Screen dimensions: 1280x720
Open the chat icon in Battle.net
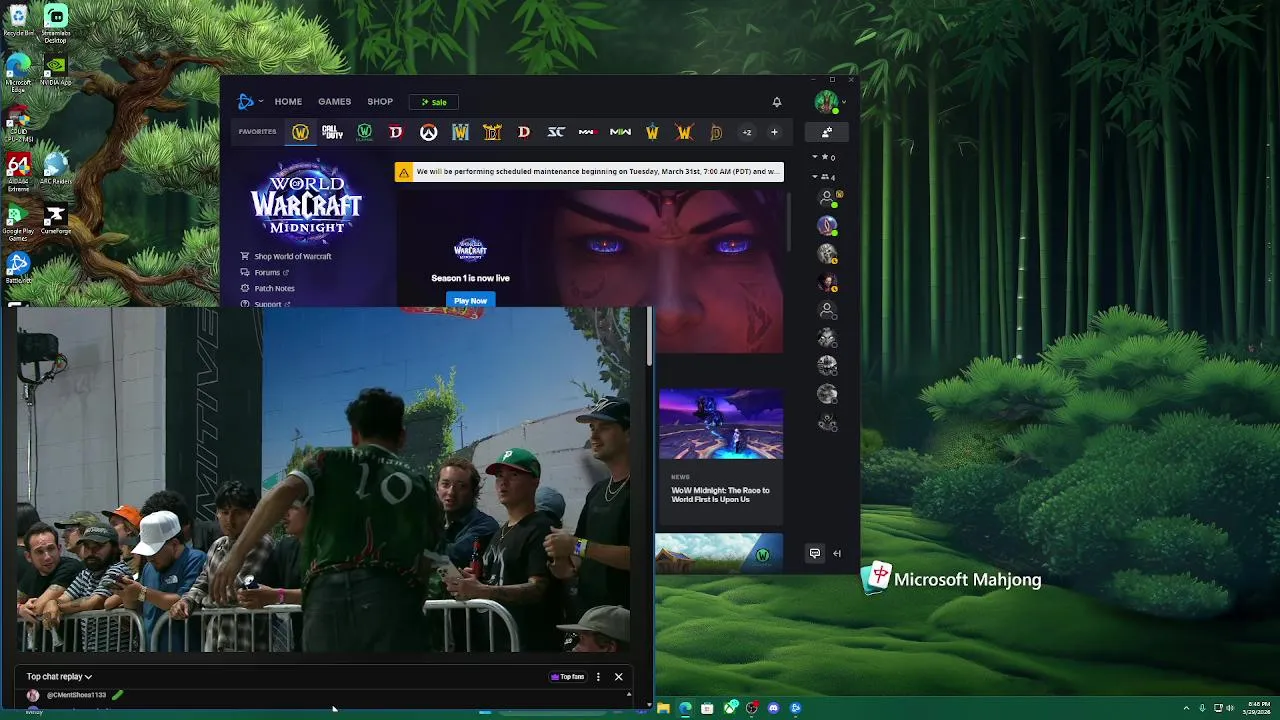[815, 553]
